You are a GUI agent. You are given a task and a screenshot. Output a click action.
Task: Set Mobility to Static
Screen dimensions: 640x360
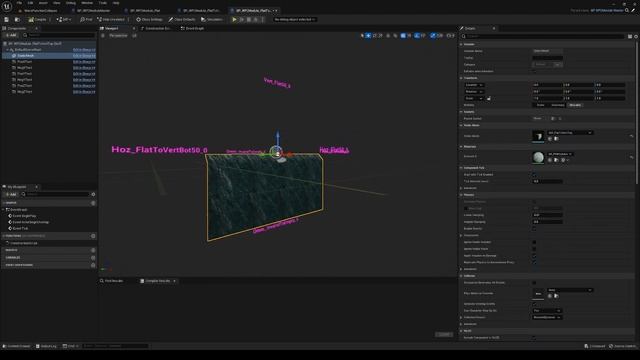pos(540,105)
